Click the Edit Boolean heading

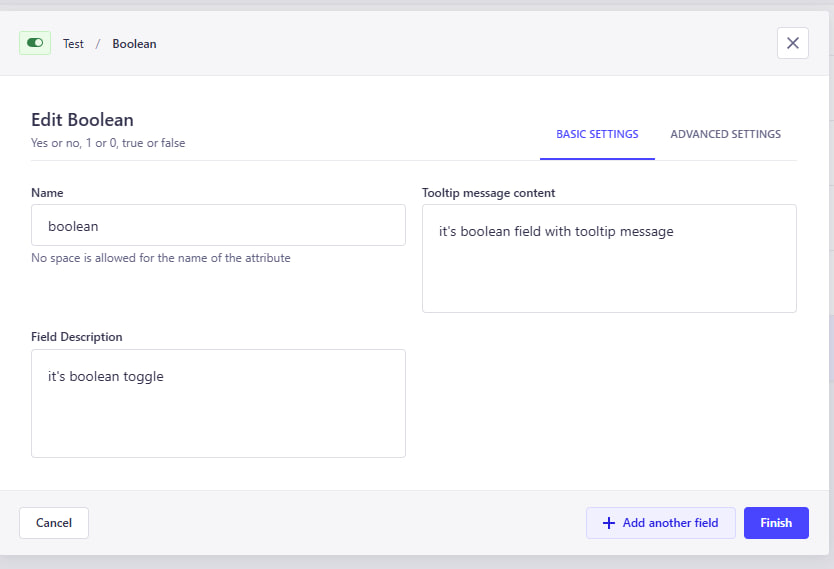click(x=82, y=120)
